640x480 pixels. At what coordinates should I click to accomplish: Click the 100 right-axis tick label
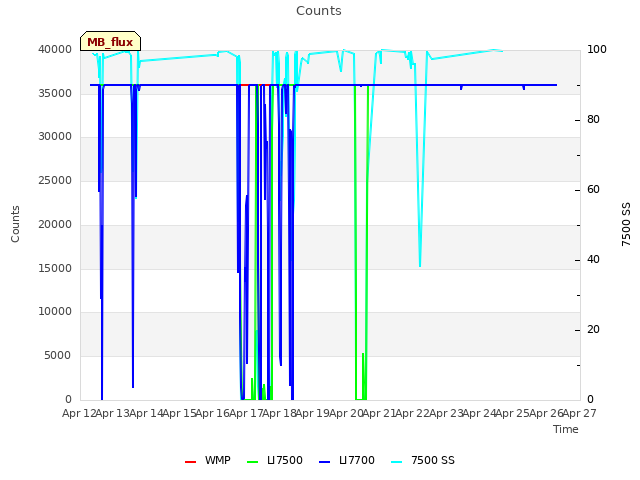(x=597, y=49)
